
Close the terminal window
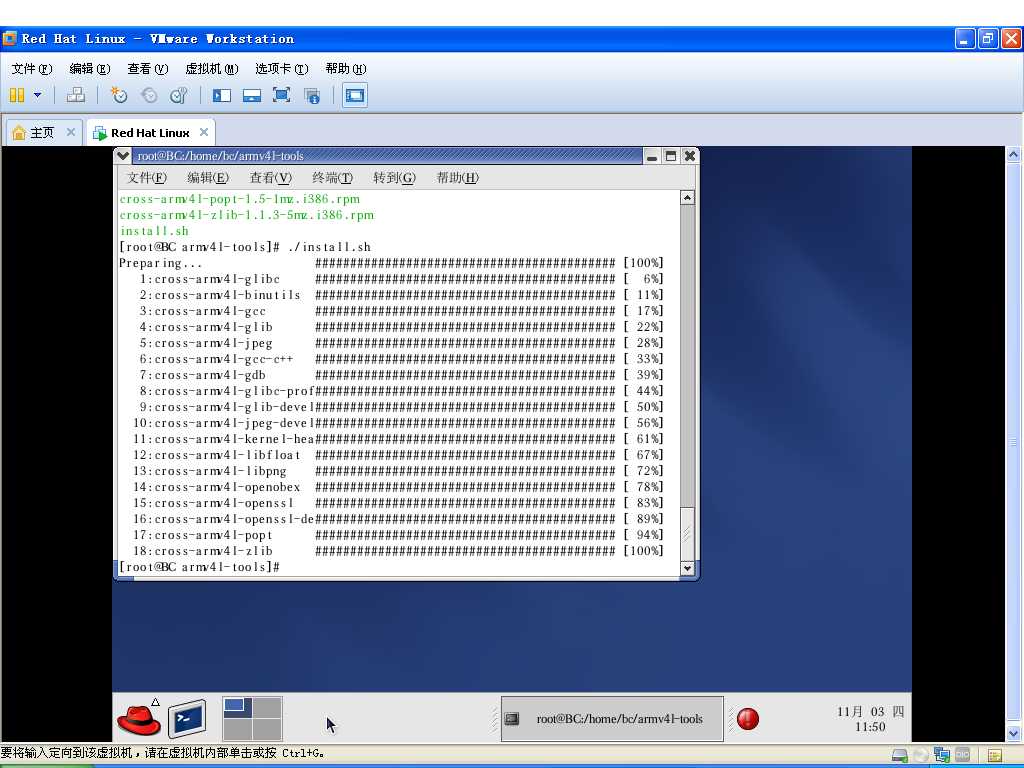pos(690,156)
